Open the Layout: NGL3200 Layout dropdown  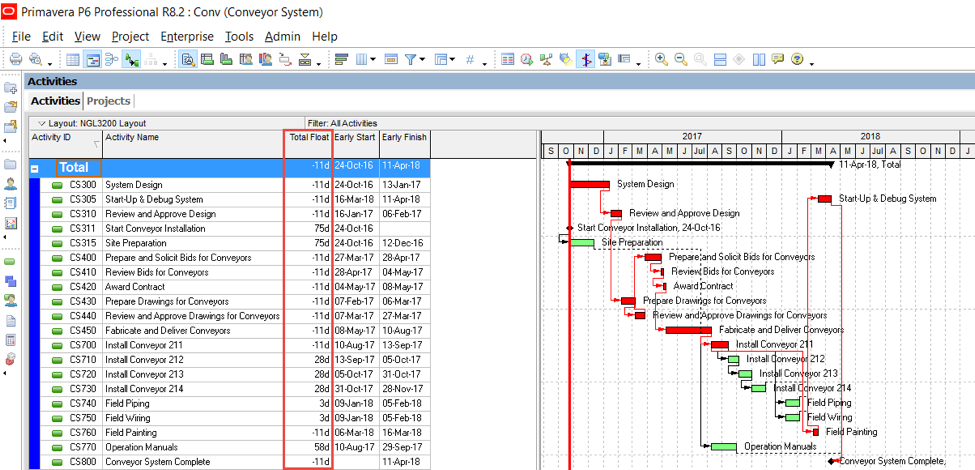(92, 123)
